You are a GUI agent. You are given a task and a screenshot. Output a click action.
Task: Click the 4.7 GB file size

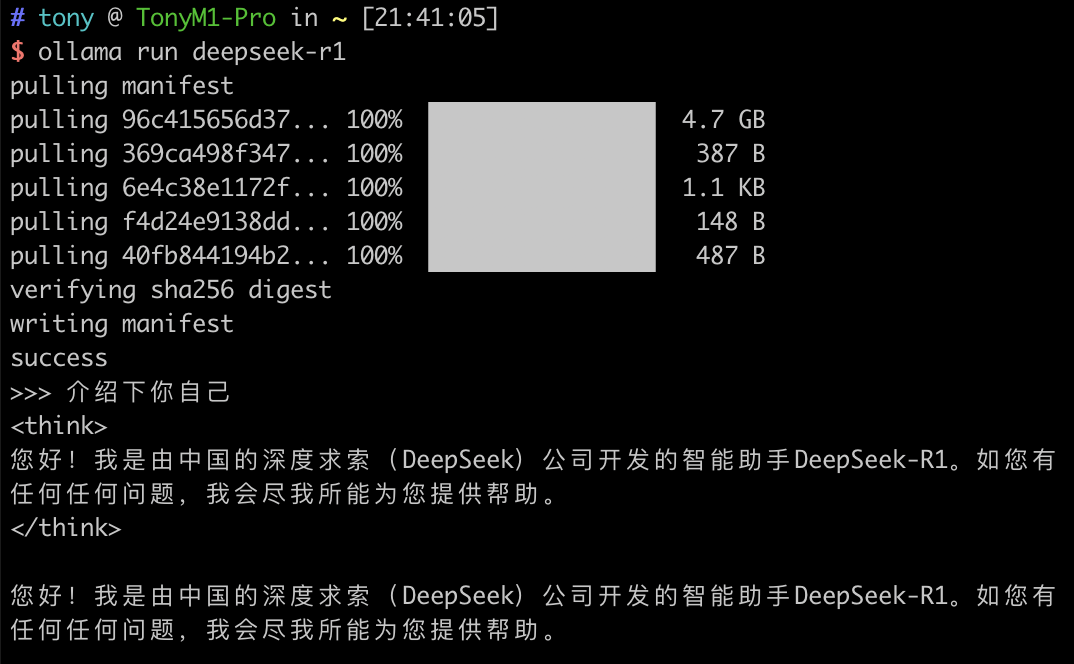(722, 120)
